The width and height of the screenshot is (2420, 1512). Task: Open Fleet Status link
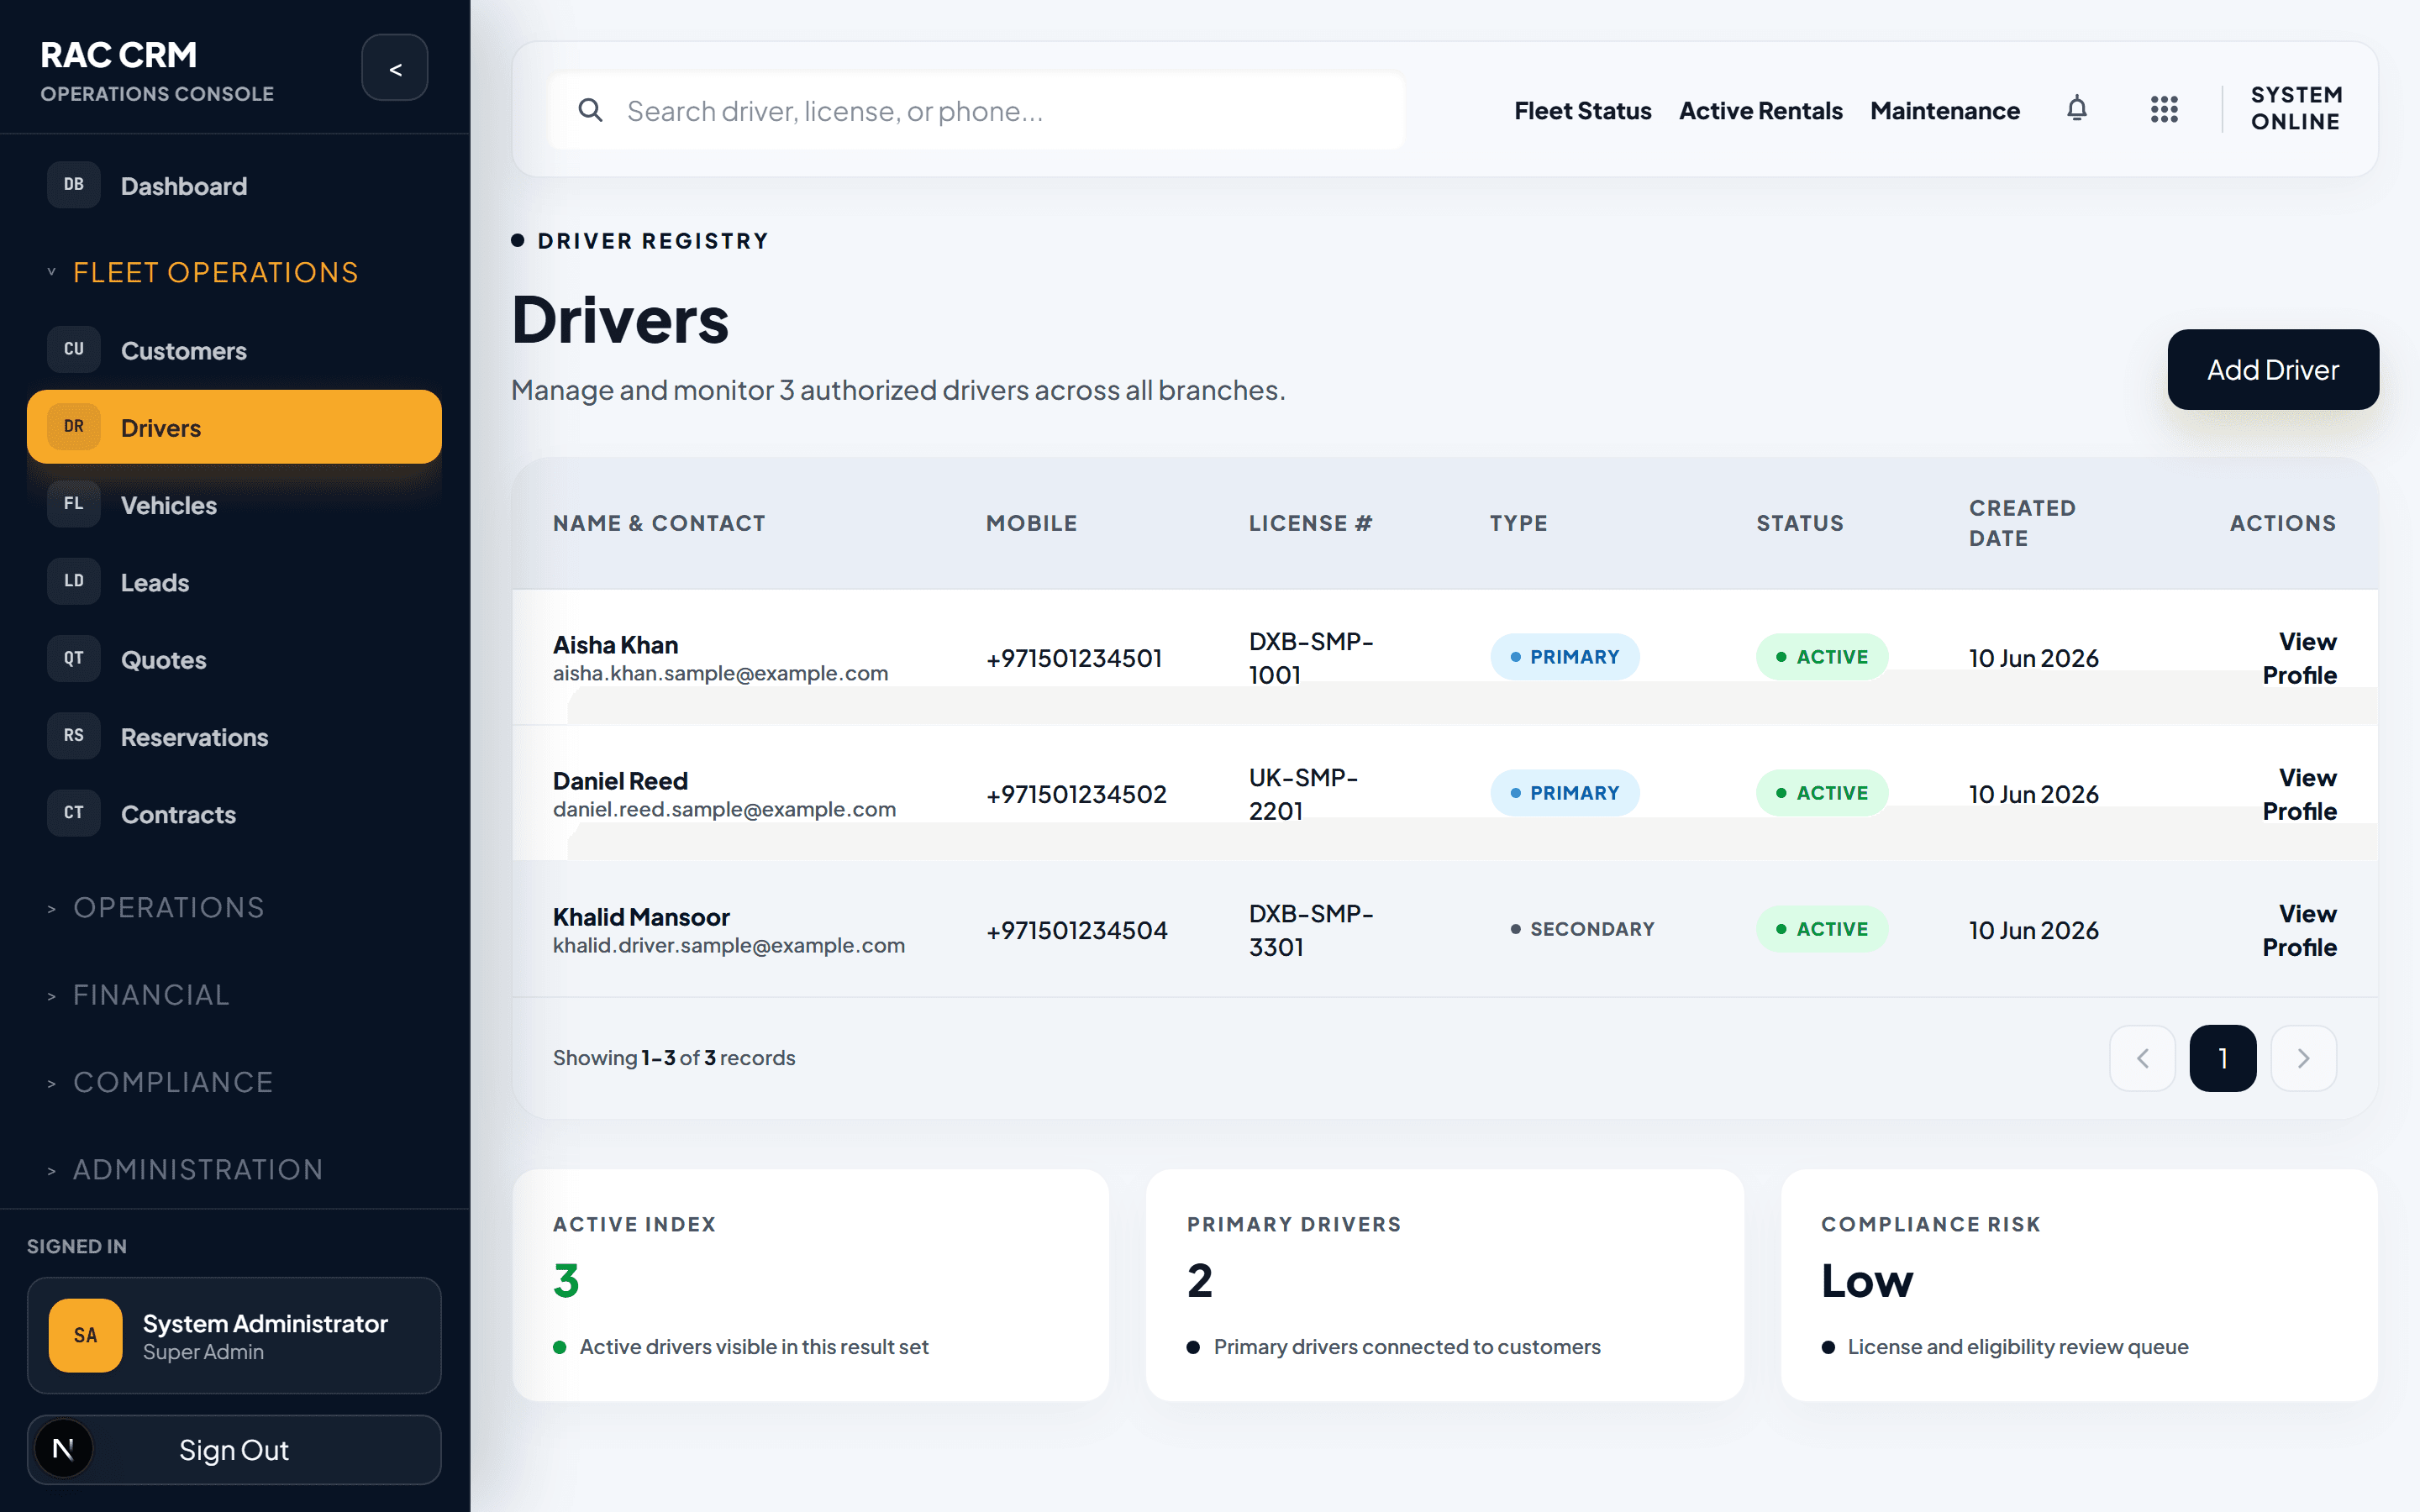click(x=1582, y=111)
